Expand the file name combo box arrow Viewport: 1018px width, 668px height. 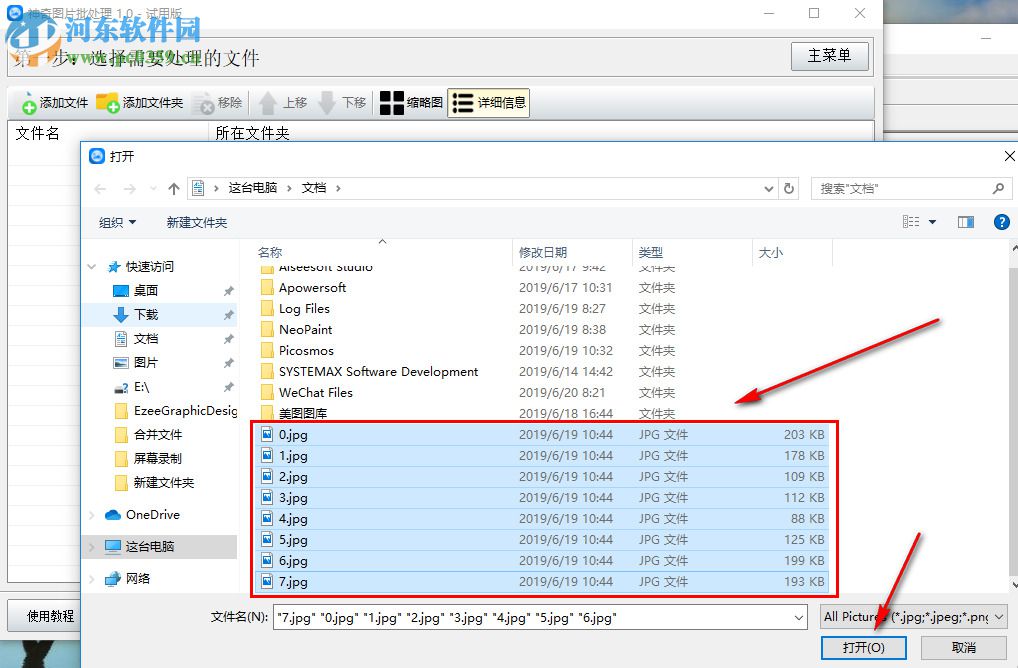tap(797, 617)
